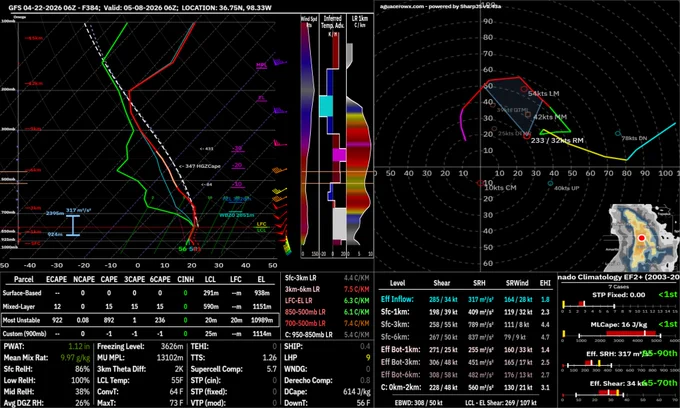
Task: Click the Surface-Based parcel row label
Action: point(22,293)
